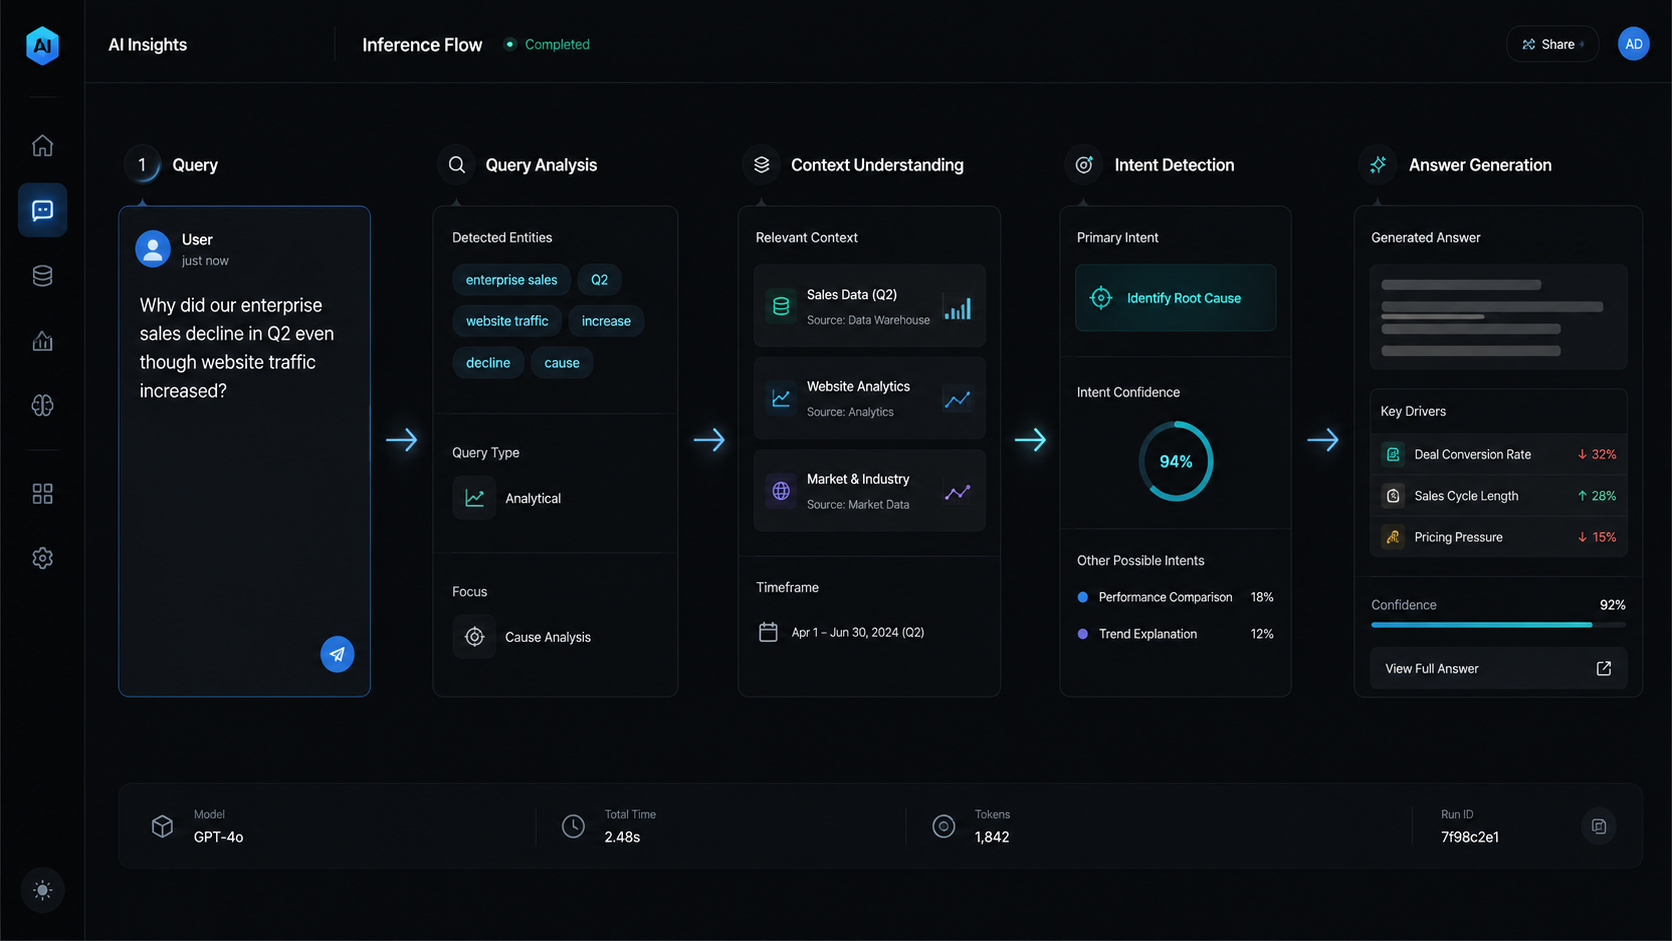Open the database stack sidebar icon
Screen dimensions: 1672x941
tap(42, 276)
